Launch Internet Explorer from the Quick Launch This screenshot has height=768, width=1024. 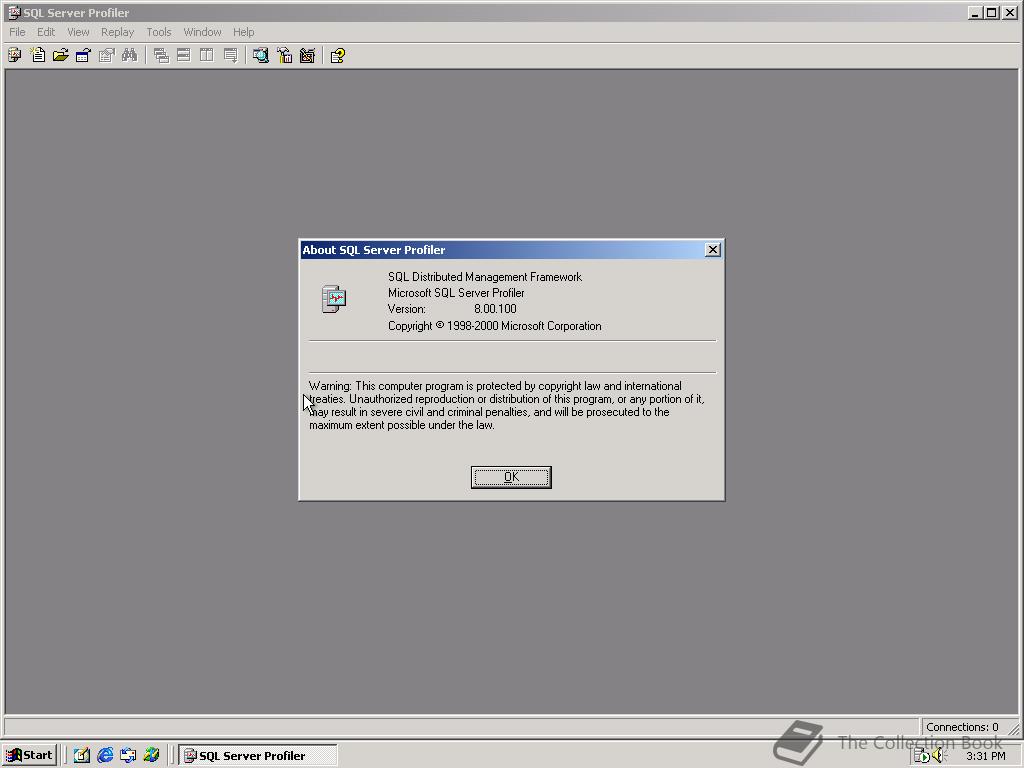click(x=105, y=755)
